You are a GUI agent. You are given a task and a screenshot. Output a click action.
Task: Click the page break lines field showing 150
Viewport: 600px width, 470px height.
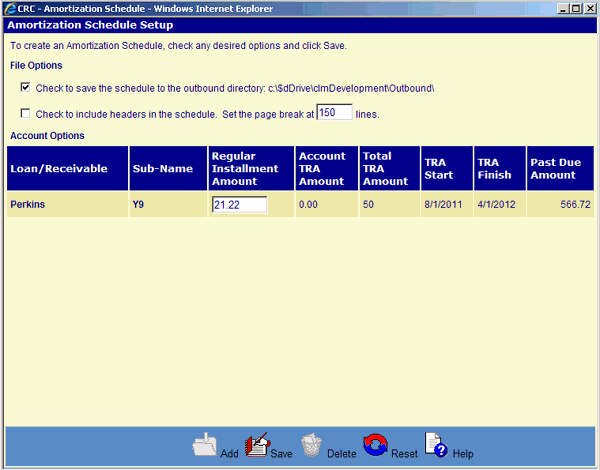click(334, 112)
